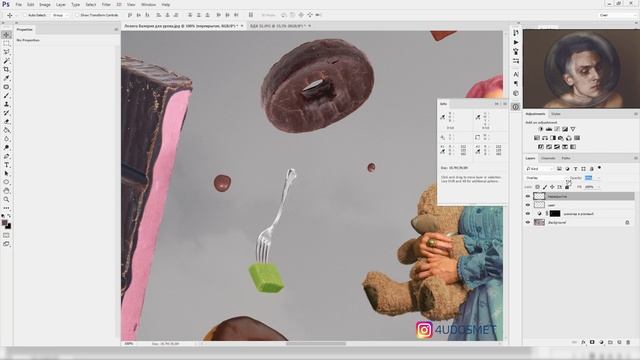Select the Brush tool
640x360 pixels.
click(x=6, y=96)
